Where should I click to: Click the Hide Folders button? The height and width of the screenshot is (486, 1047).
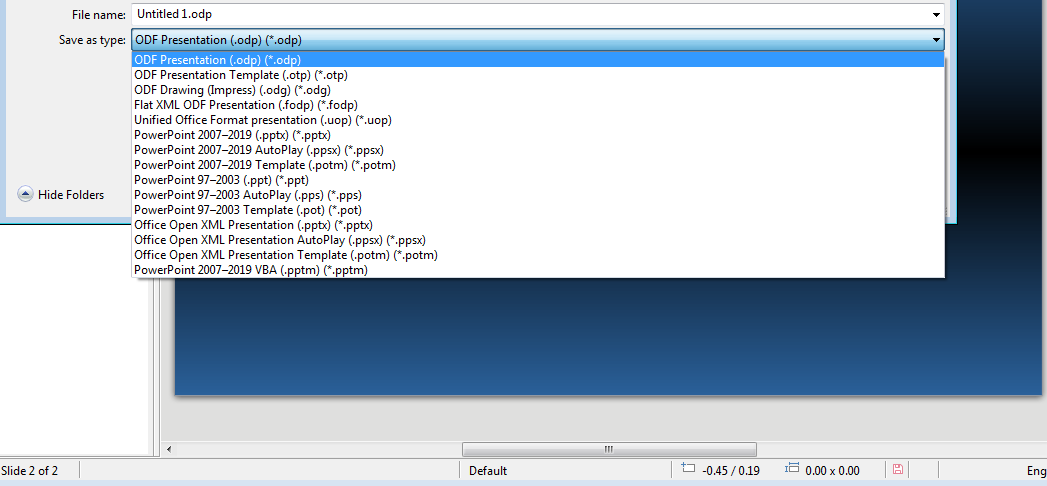61,195
